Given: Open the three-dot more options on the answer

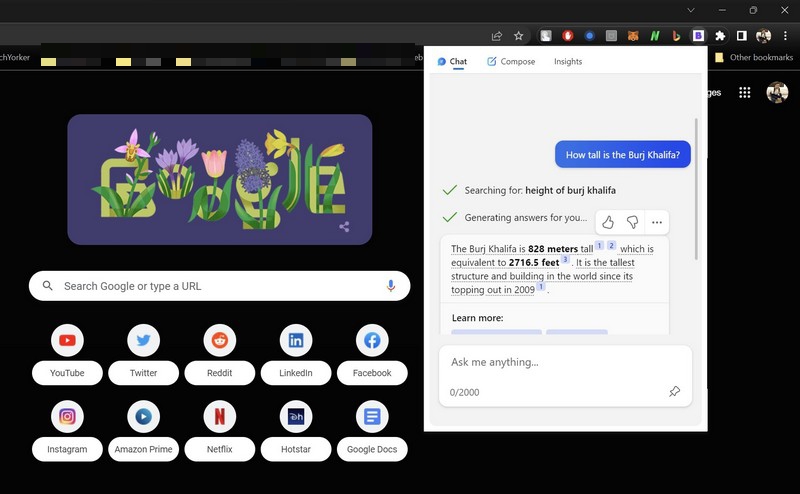Looking at the screenshot, I should pos(656,222).
